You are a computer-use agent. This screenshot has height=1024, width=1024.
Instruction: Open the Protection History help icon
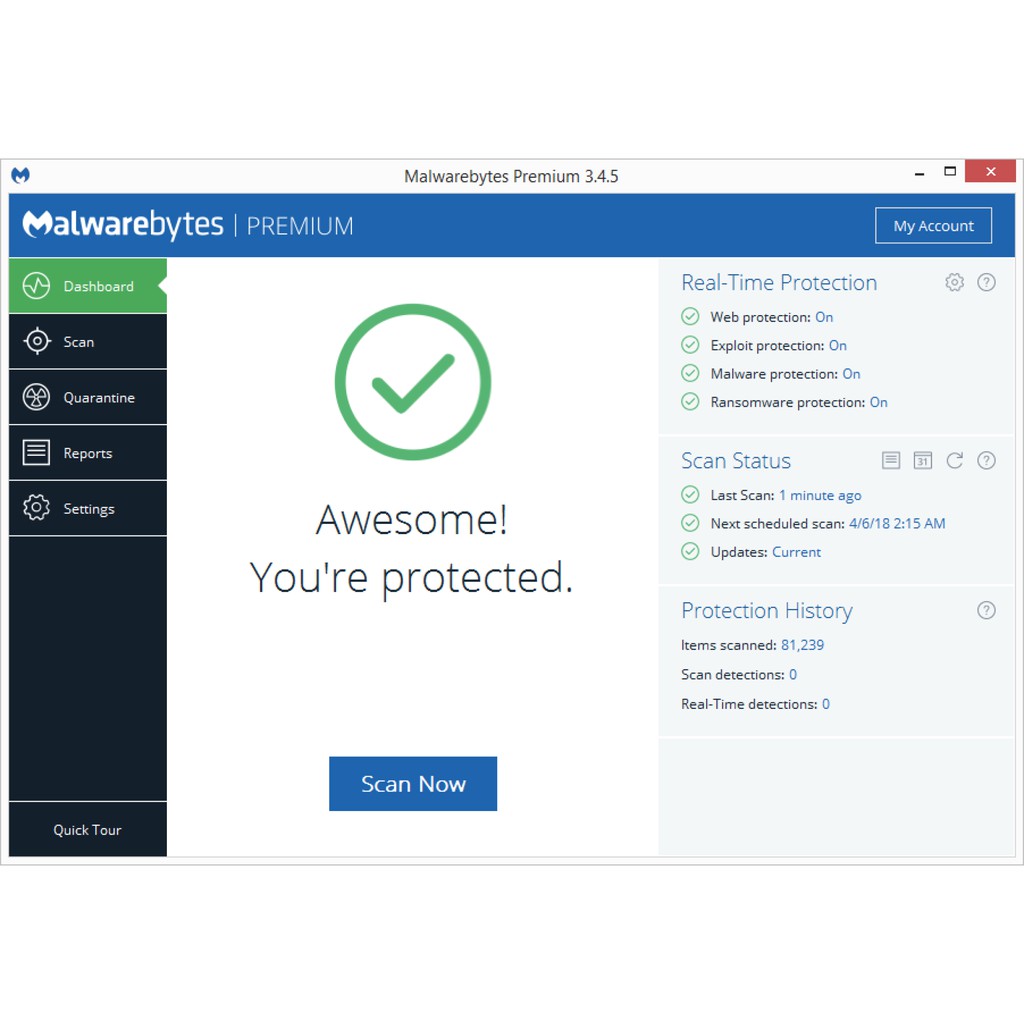(987, 610)
